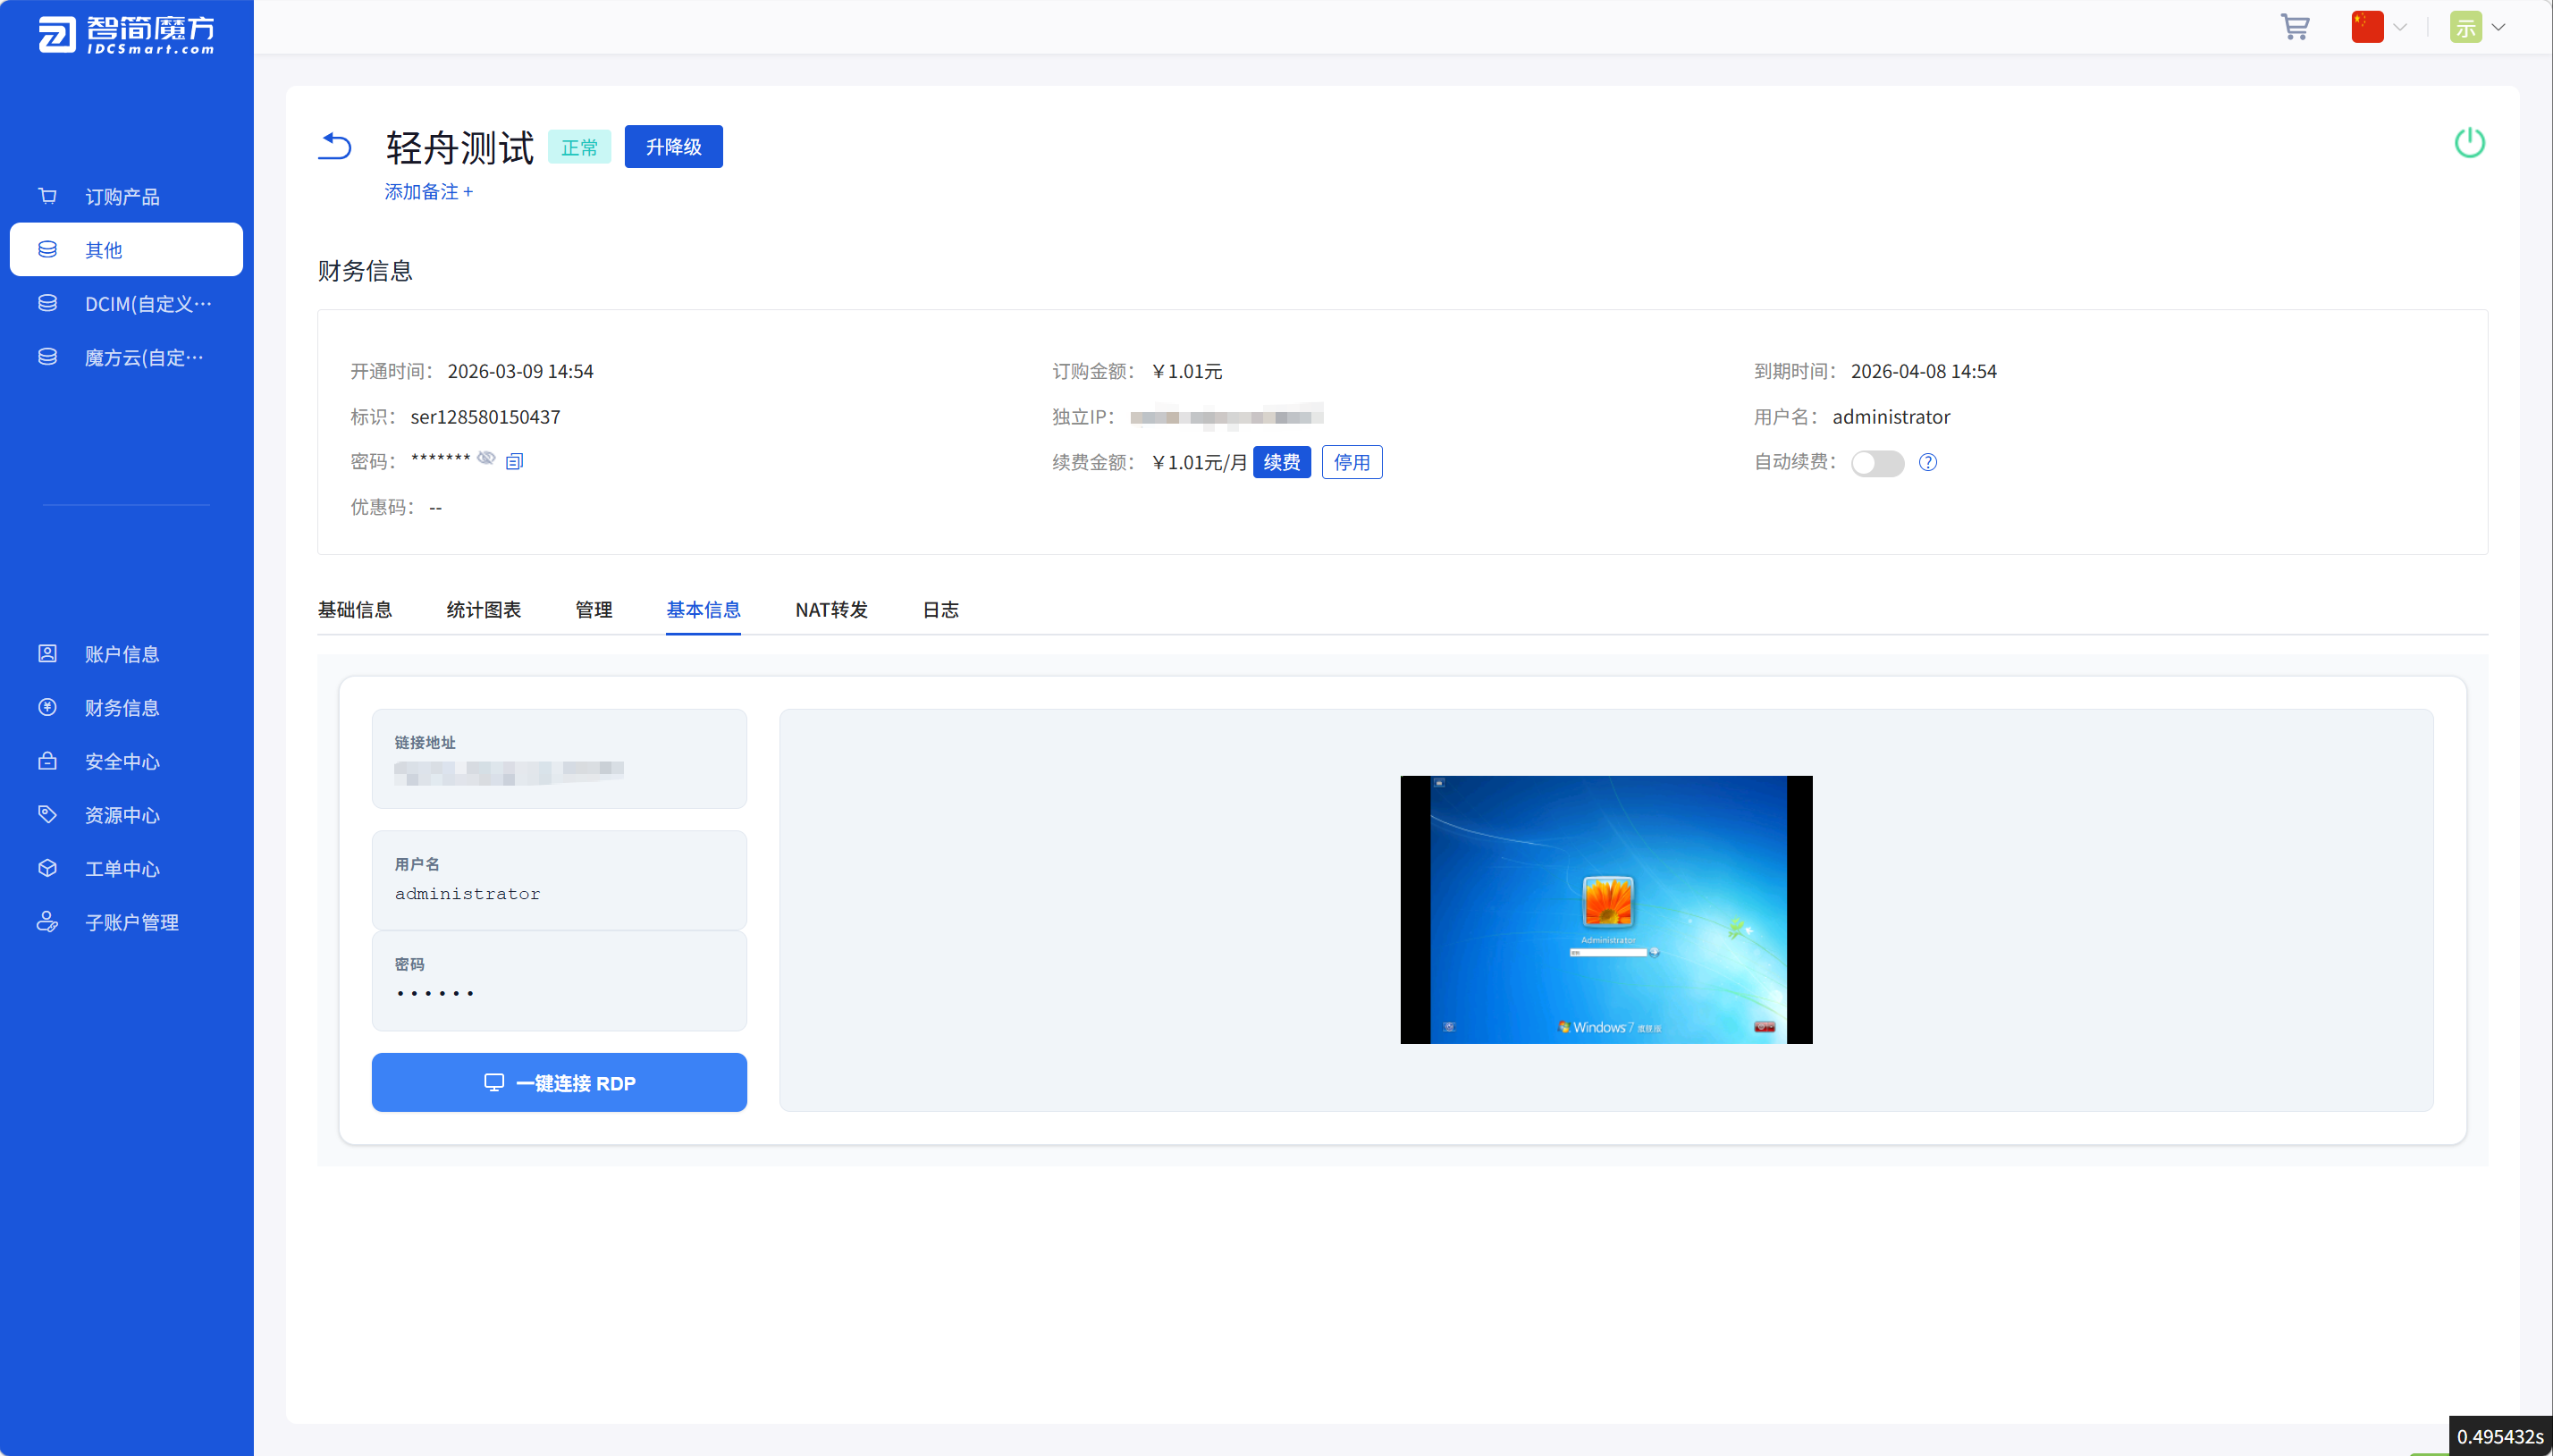Click the back arrow icon
This screenshot has width=2553, height=1456.
pos(335,146)
